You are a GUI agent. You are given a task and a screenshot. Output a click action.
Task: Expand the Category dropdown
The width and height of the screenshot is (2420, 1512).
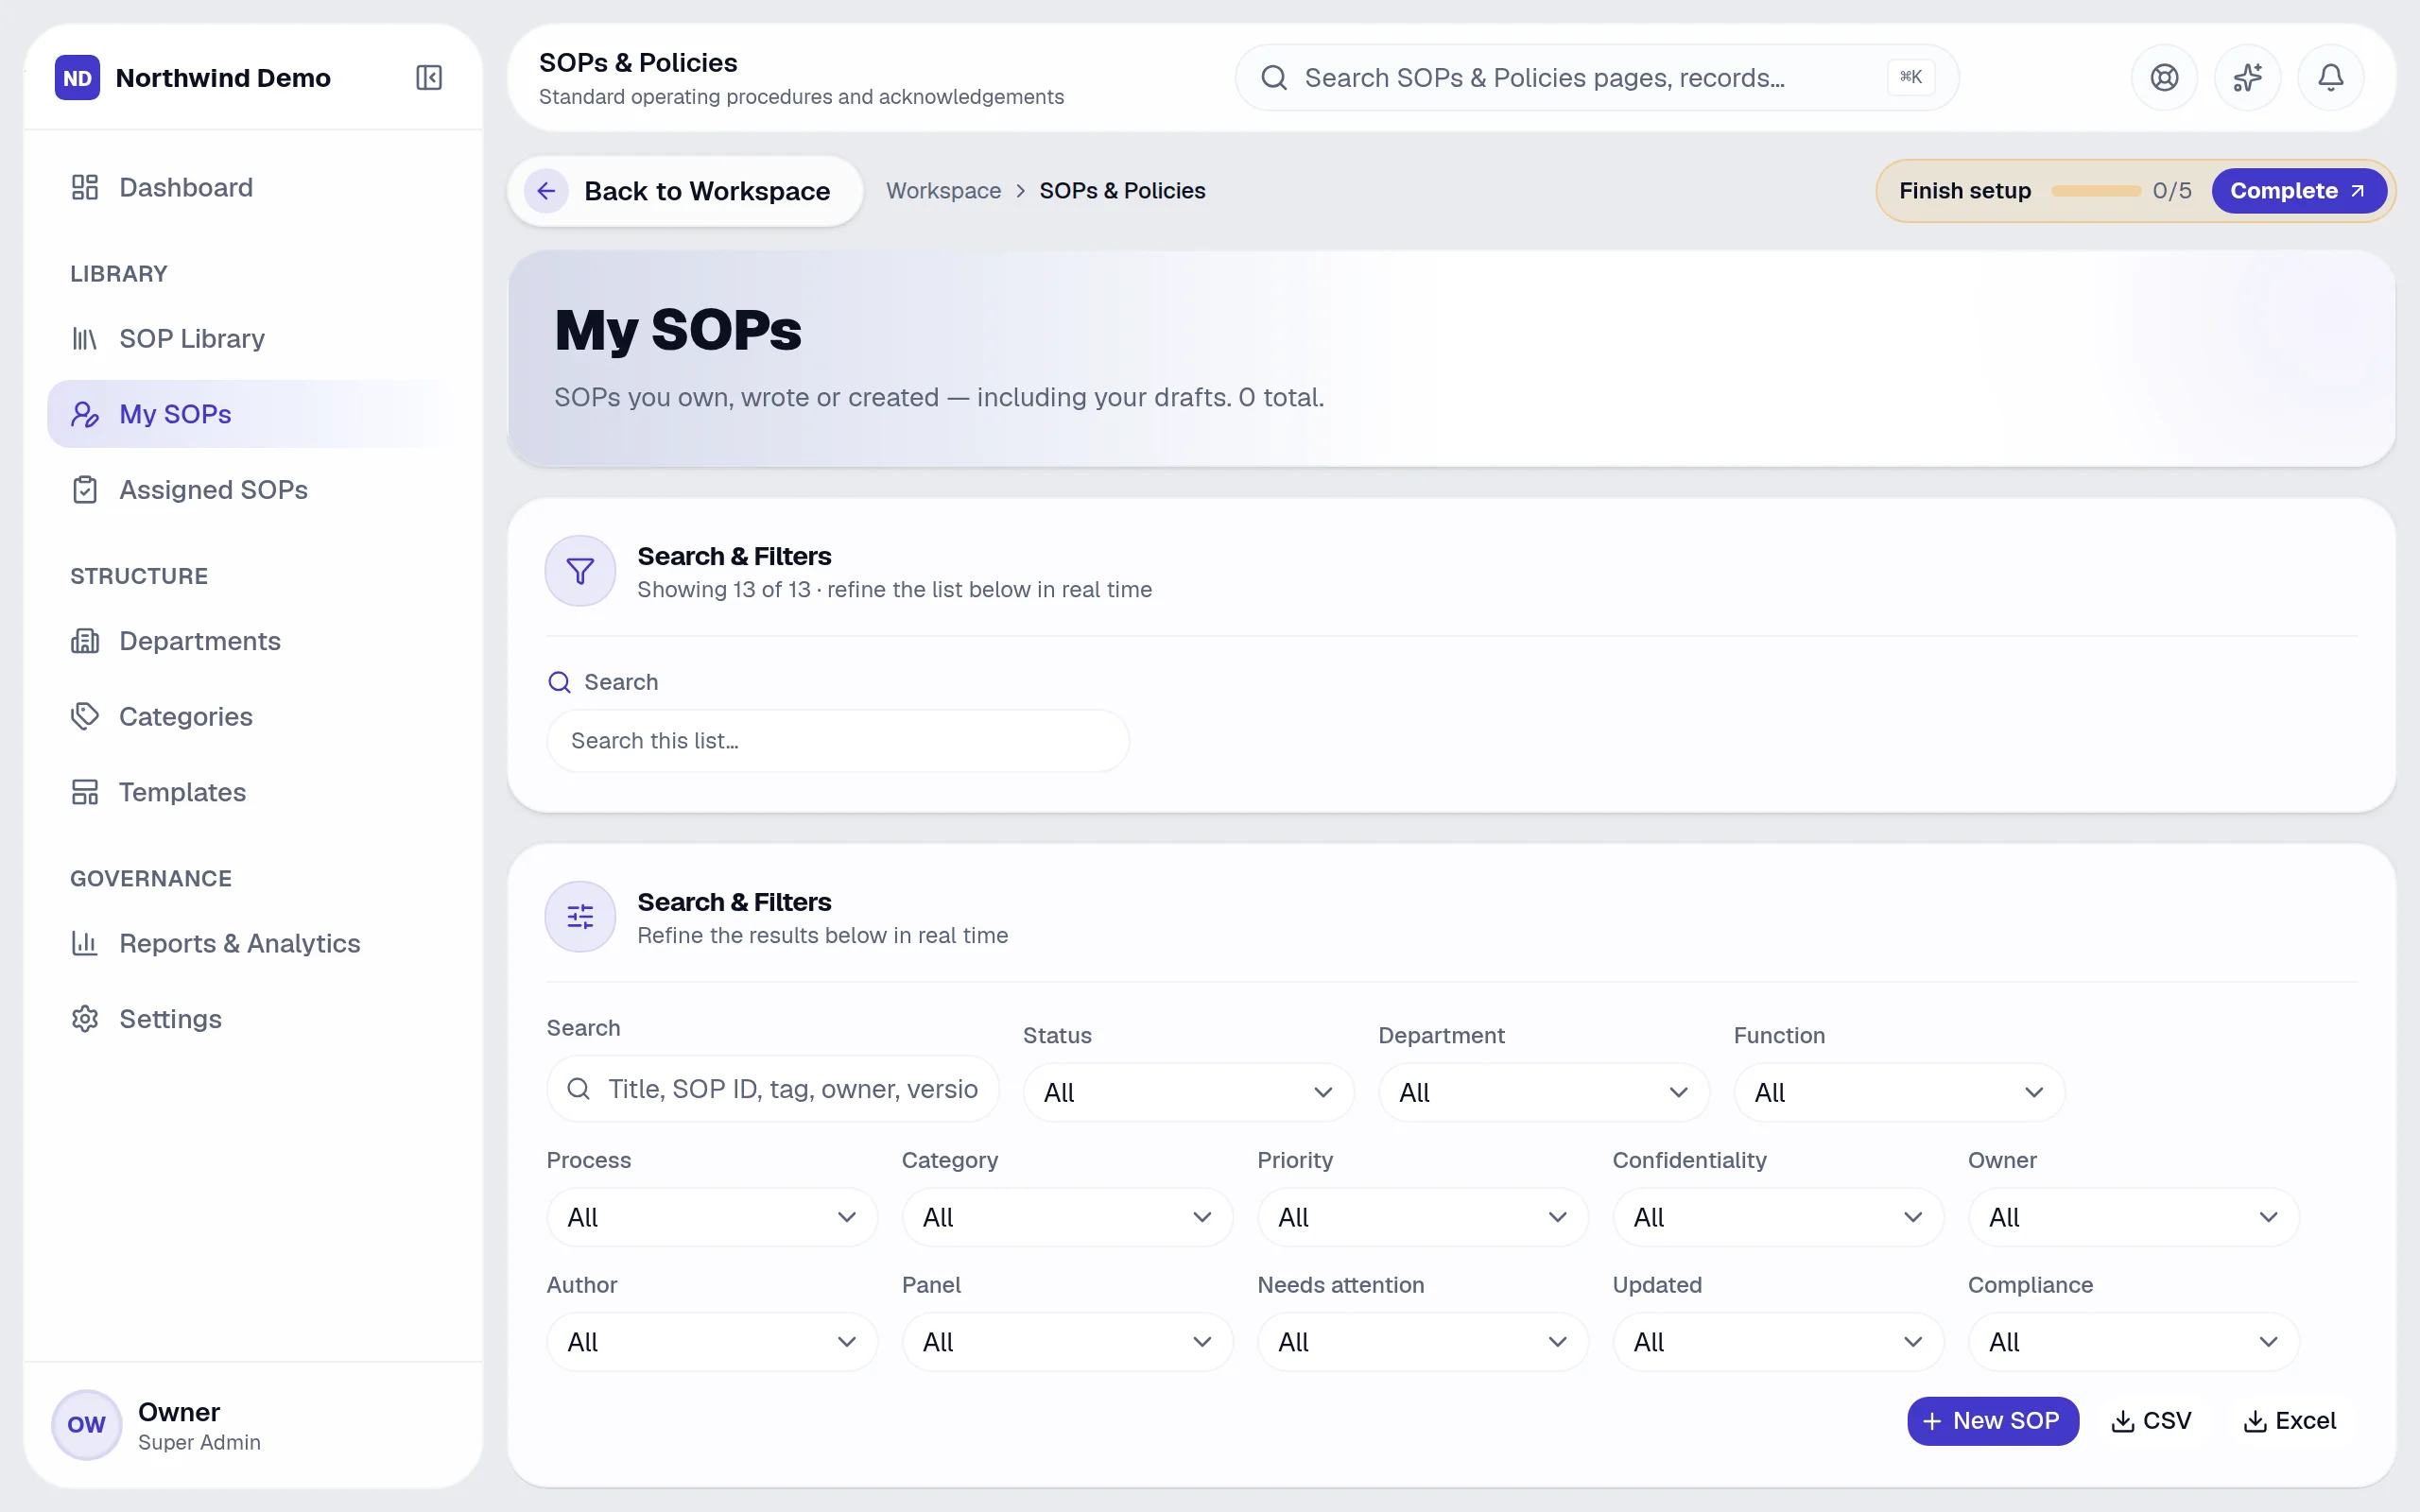pos(1067,1217)
